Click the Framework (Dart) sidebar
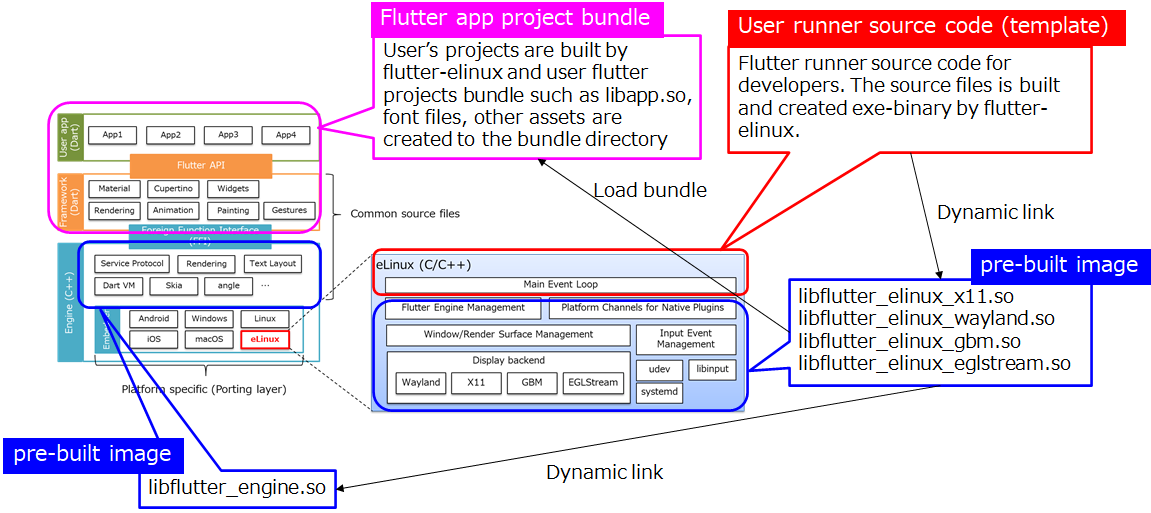 (x=70, y=200)
